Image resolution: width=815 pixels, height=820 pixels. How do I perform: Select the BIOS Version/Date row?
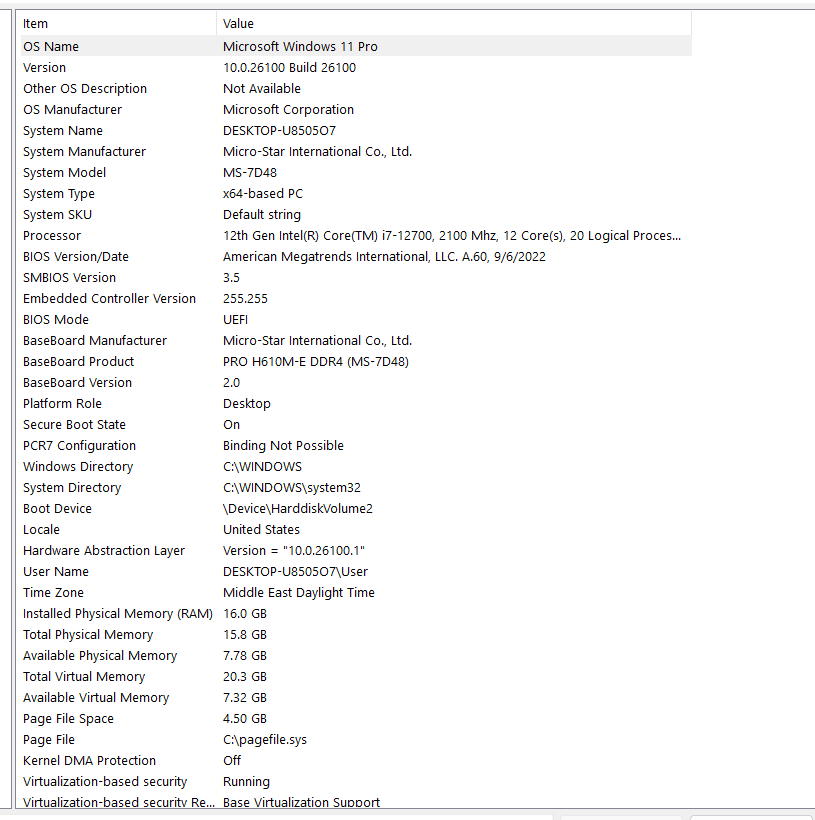pyautogui.click(x=356, y=256)
